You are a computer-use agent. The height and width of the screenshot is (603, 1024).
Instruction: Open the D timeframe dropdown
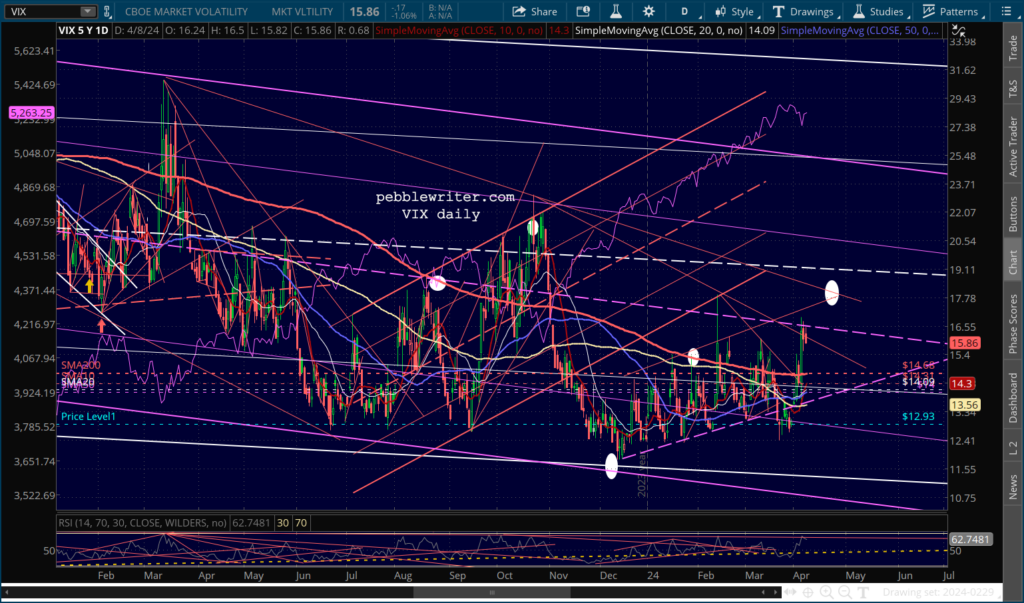tap(688, 11)
